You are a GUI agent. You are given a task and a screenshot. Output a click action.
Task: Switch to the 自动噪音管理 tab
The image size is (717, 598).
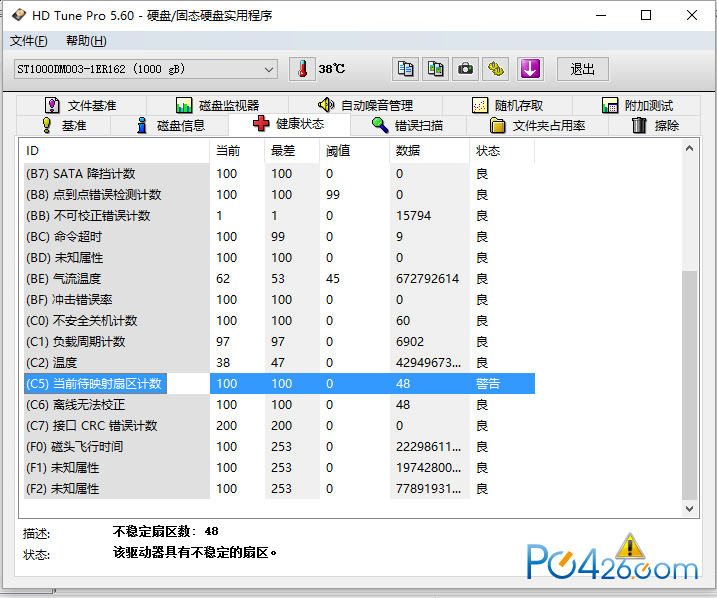365,106
